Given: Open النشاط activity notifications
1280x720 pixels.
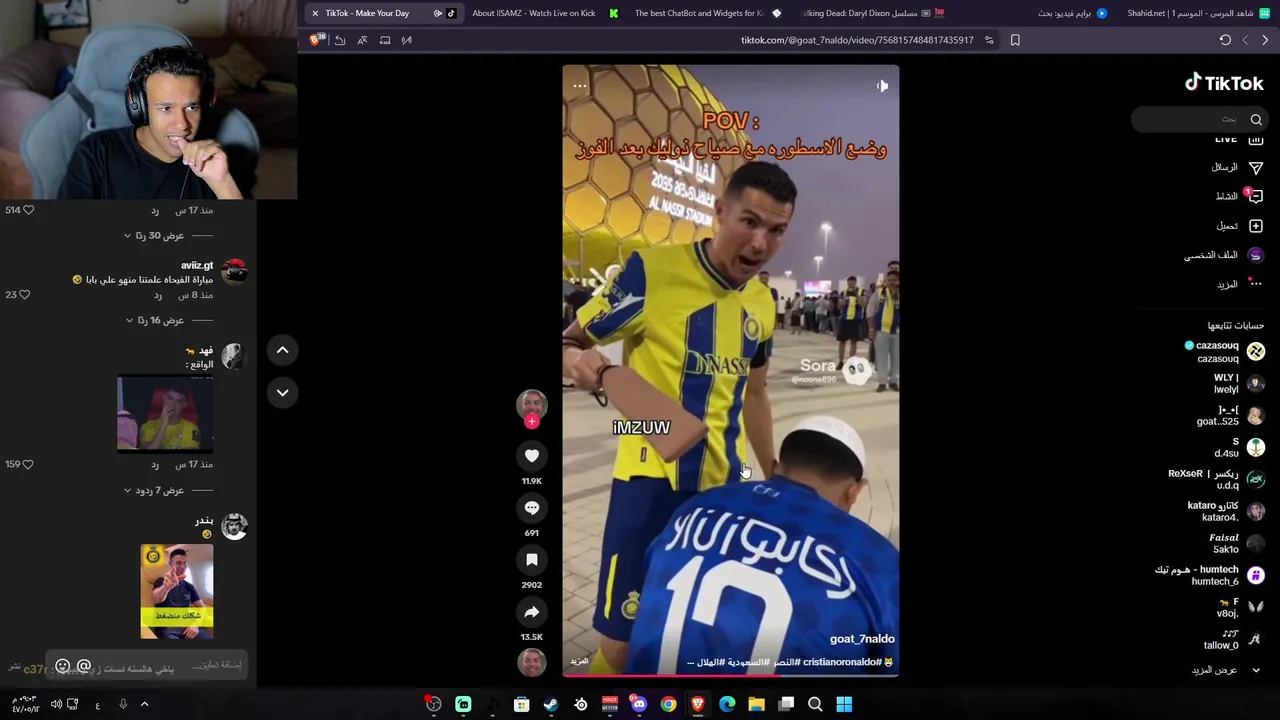Looking at the screenshot, I should (1238, 196).
